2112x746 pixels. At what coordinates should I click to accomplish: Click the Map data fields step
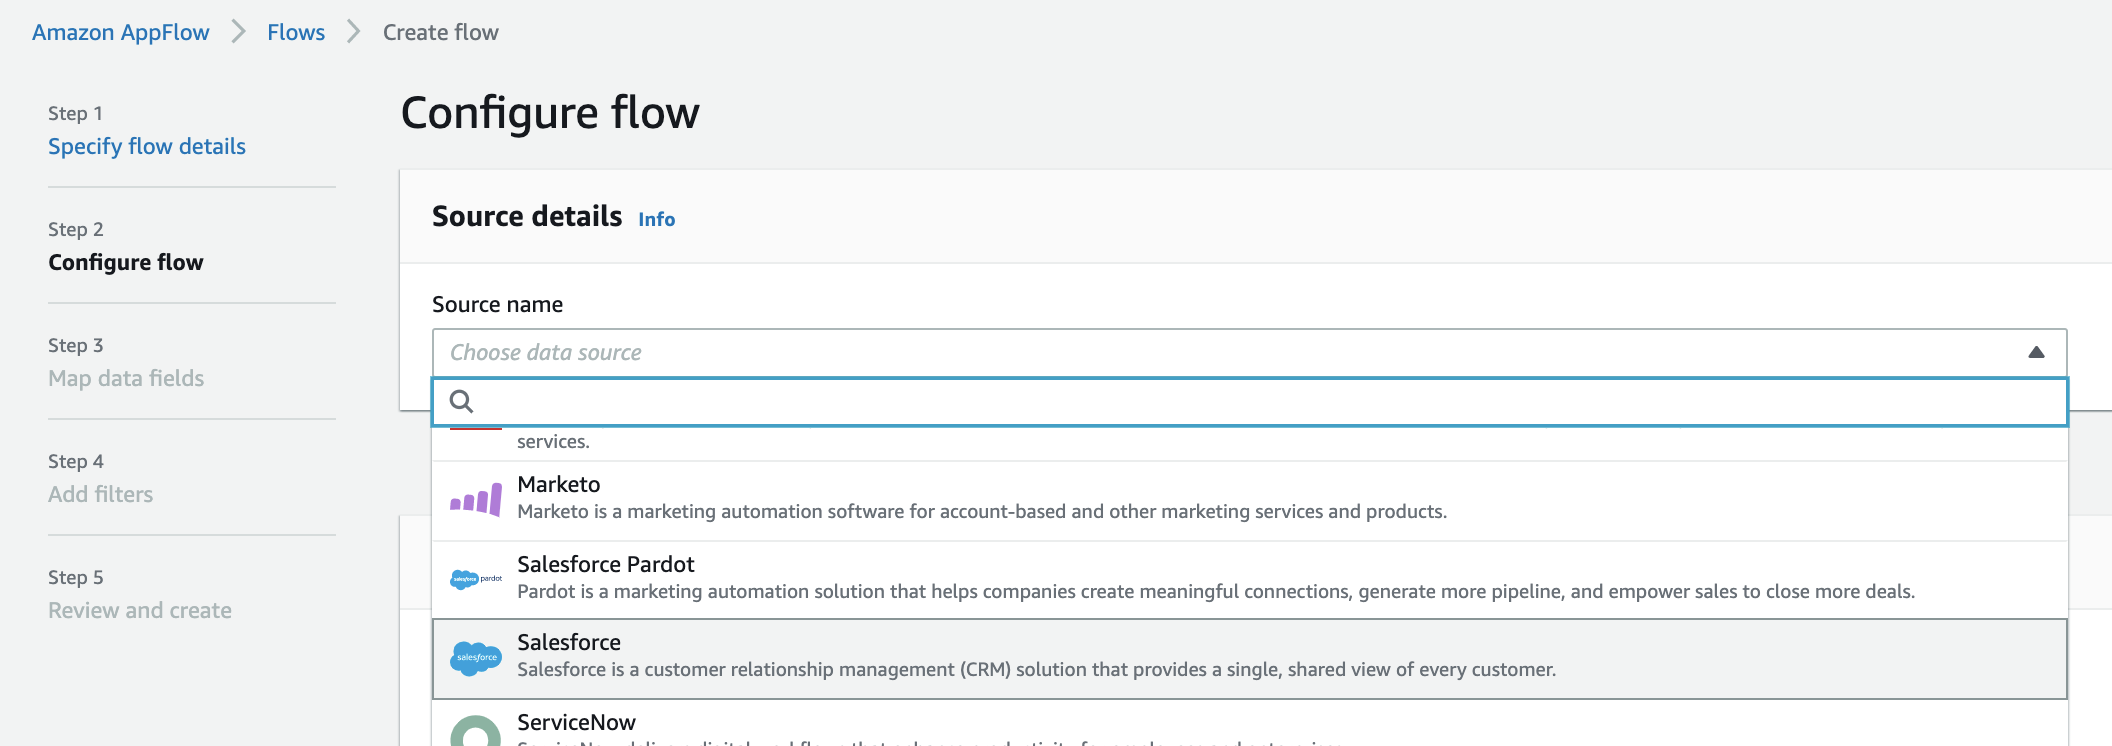(126, 379)
